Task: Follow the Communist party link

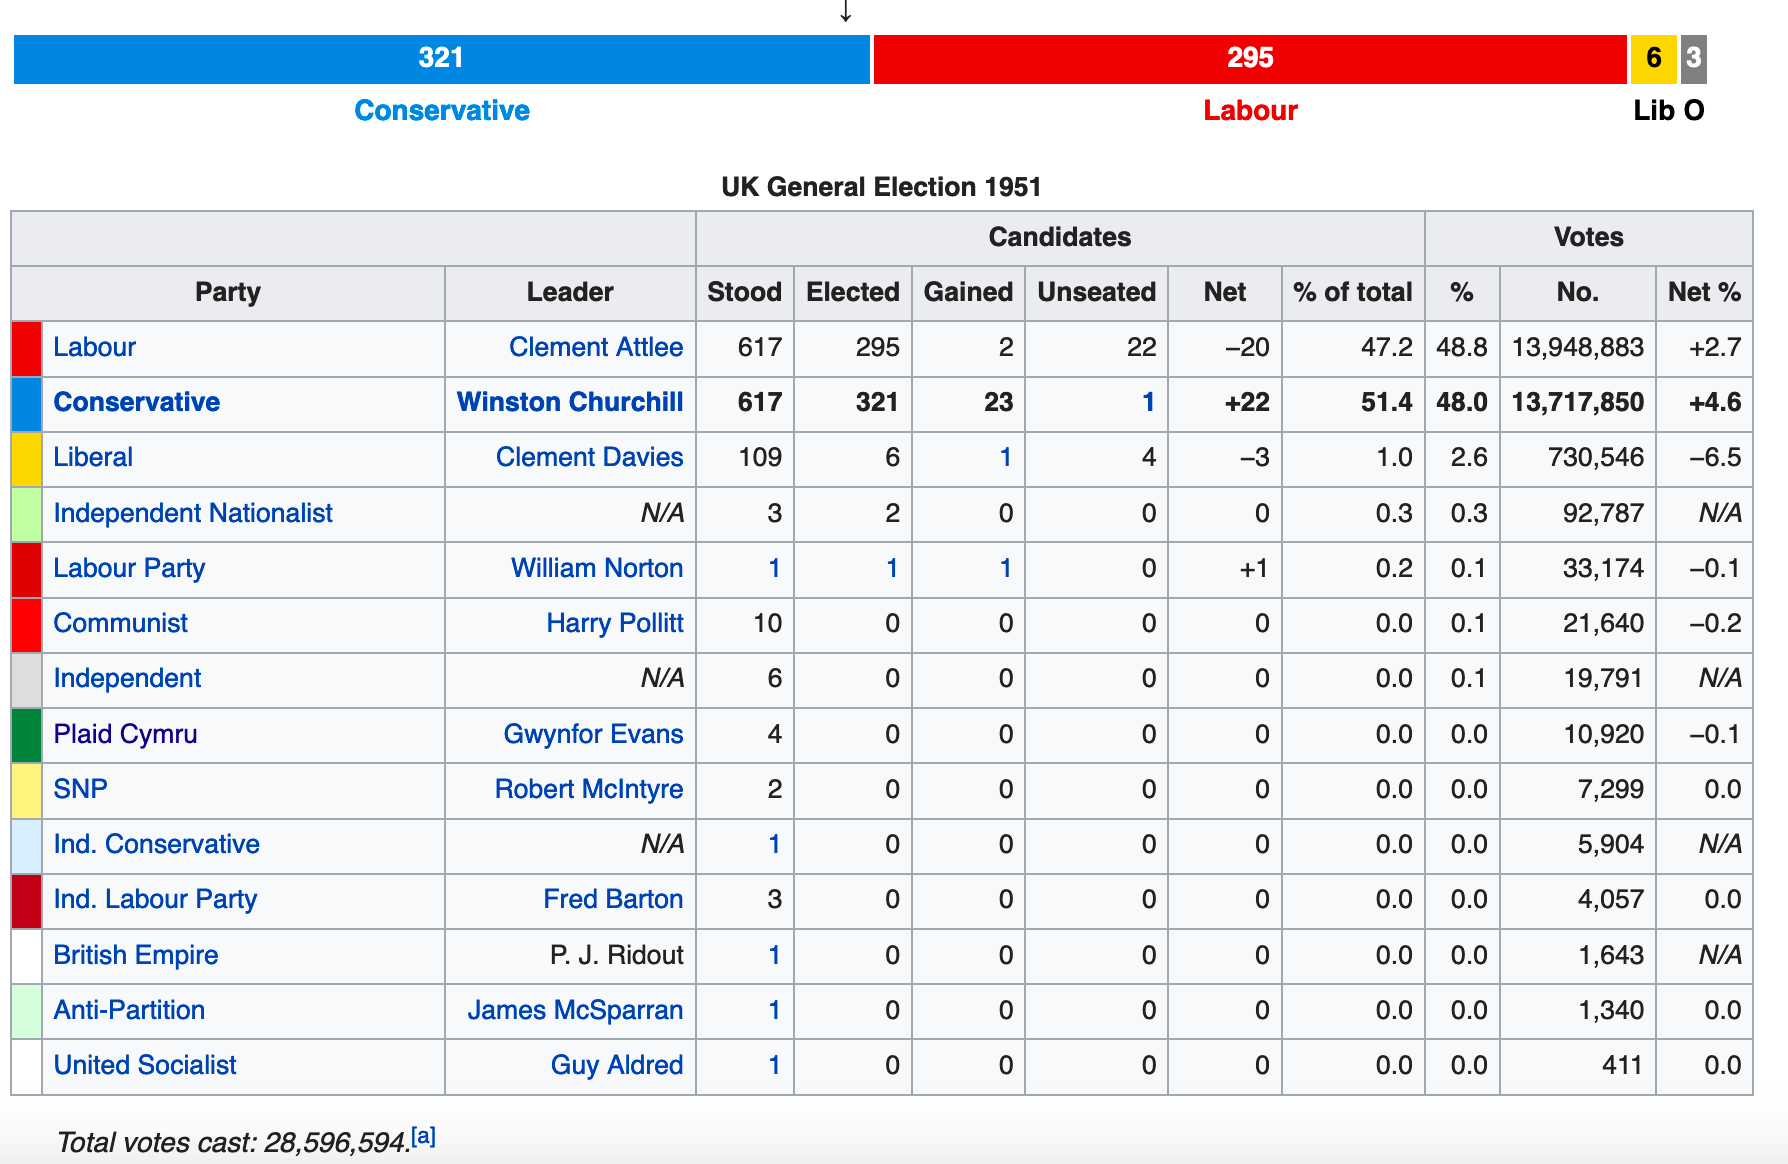Action: tap(120, 623)
